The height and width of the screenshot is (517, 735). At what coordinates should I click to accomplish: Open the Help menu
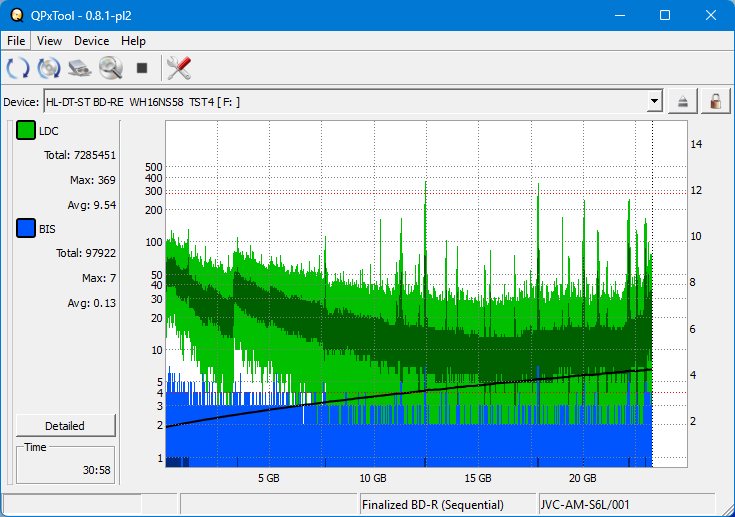tap(133, 41)
